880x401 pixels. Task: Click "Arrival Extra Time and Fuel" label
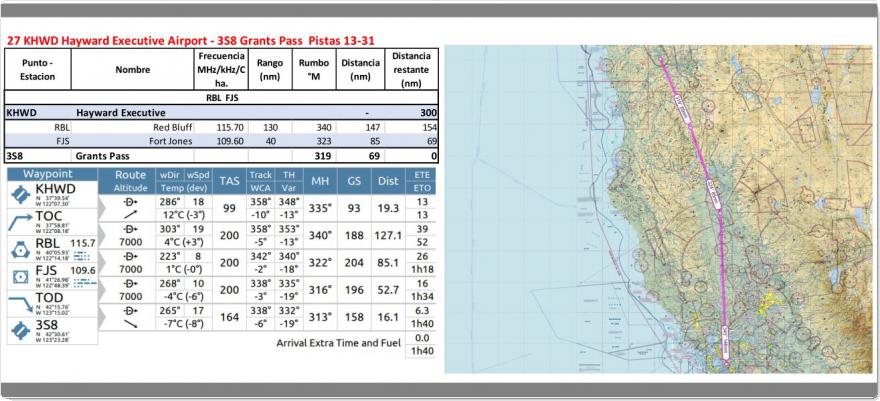click(338, 343)
